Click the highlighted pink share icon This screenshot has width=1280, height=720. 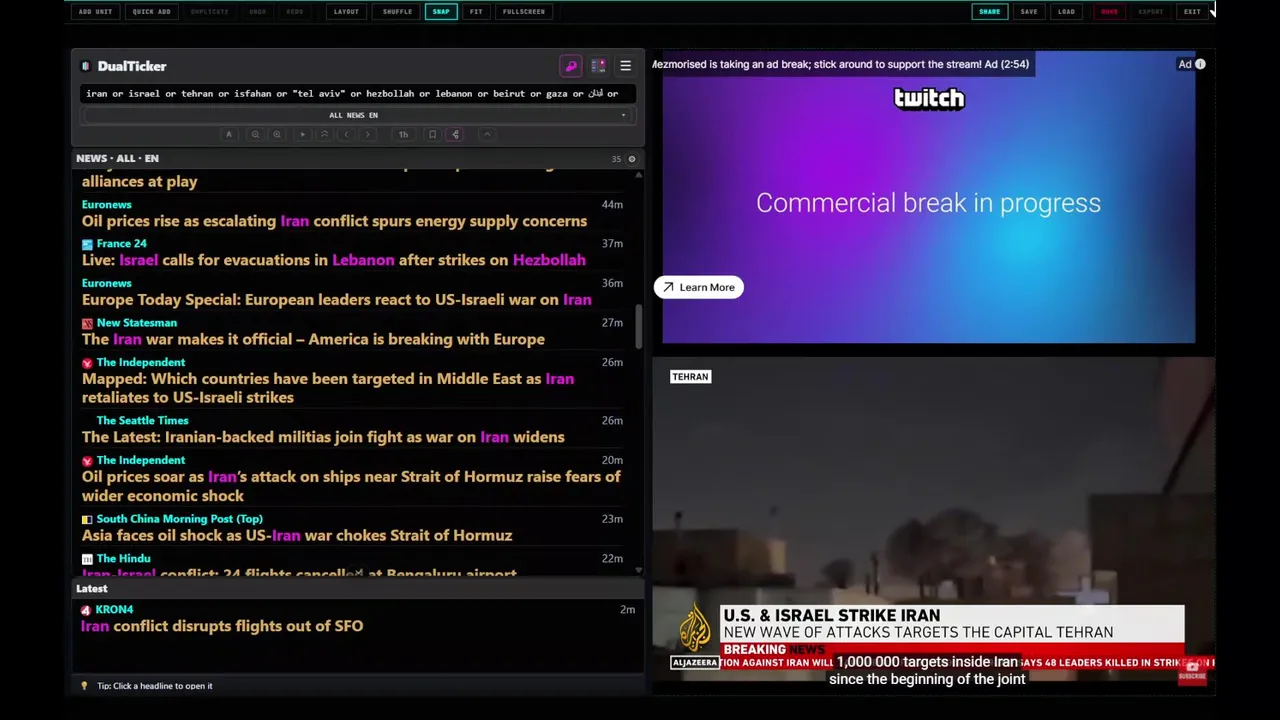(x=455, y=134)
